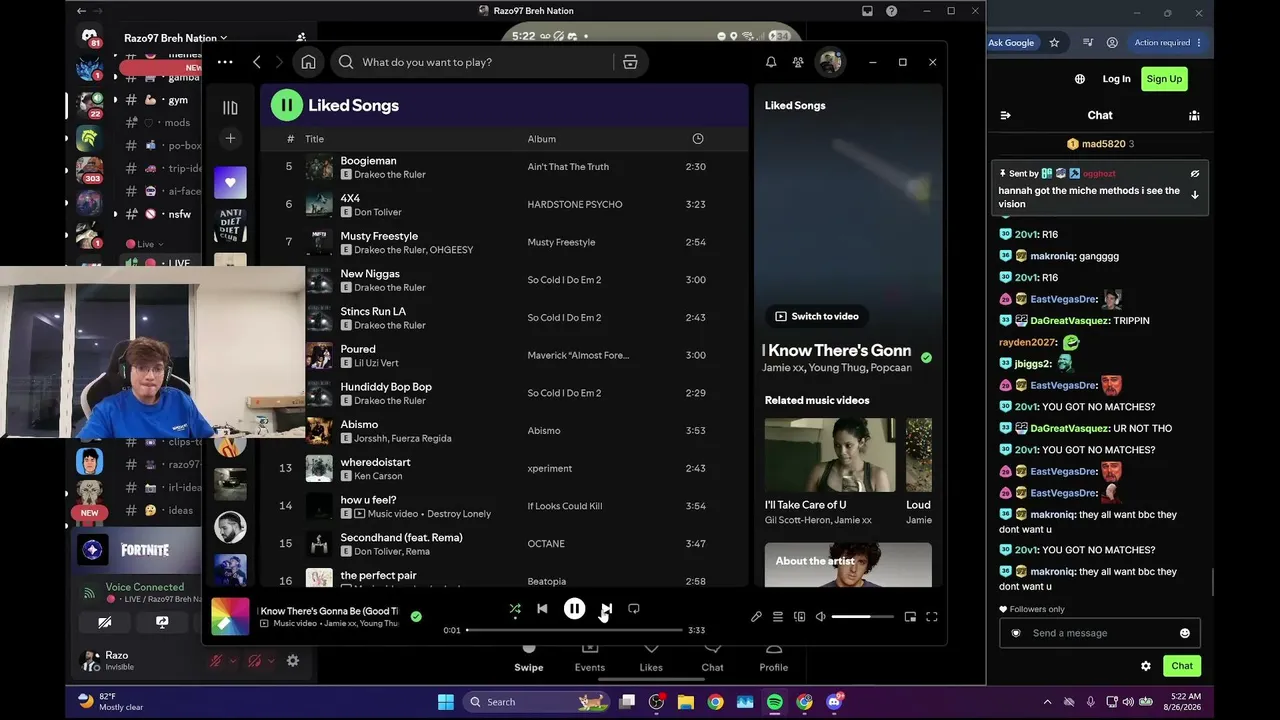Viewport: 1280px width, 720px height.
Task: Open the Spotify three-dots menu
Action: point(225,62)
